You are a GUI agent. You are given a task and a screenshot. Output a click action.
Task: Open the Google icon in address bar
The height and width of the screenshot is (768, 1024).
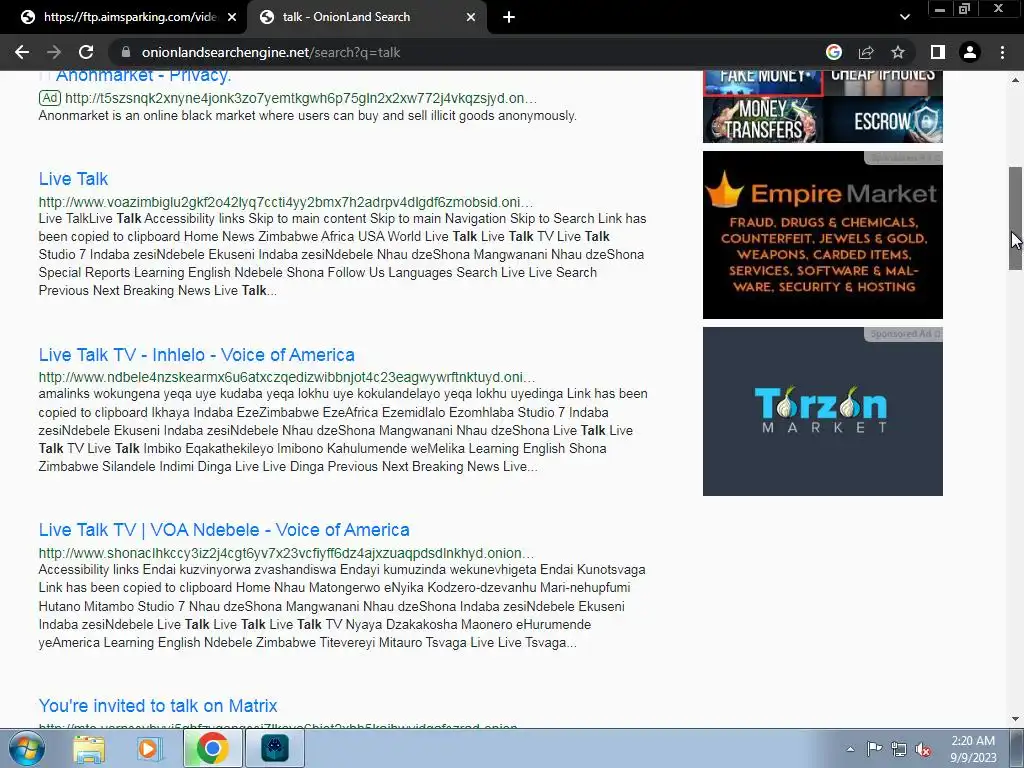tap(834, 52)
